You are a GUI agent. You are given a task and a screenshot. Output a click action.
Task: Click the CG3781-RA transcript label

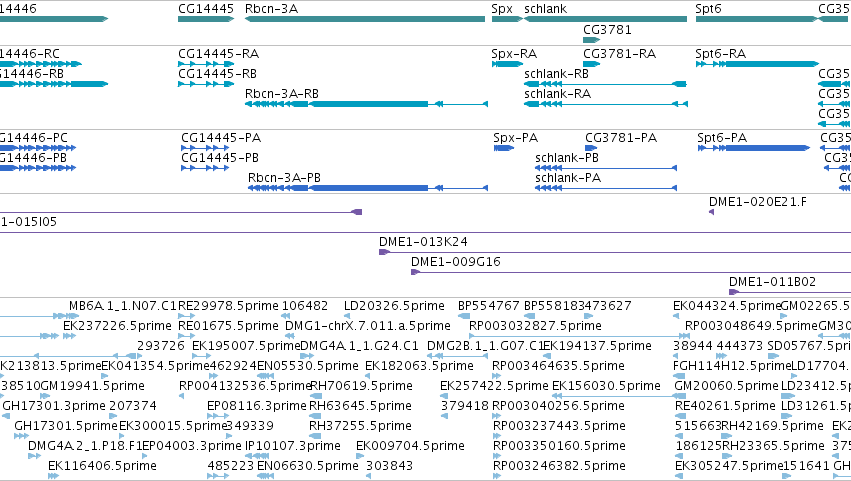(x=619, y=54)
